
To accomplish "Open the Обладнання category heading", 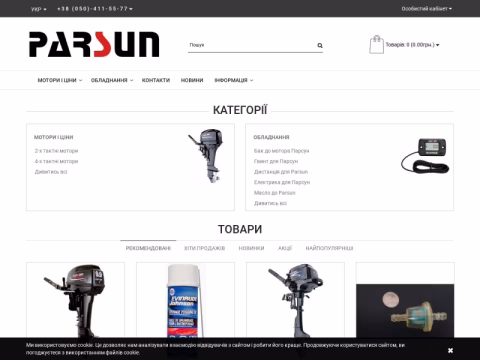I will pyautogui.click(x=271, y=137).
